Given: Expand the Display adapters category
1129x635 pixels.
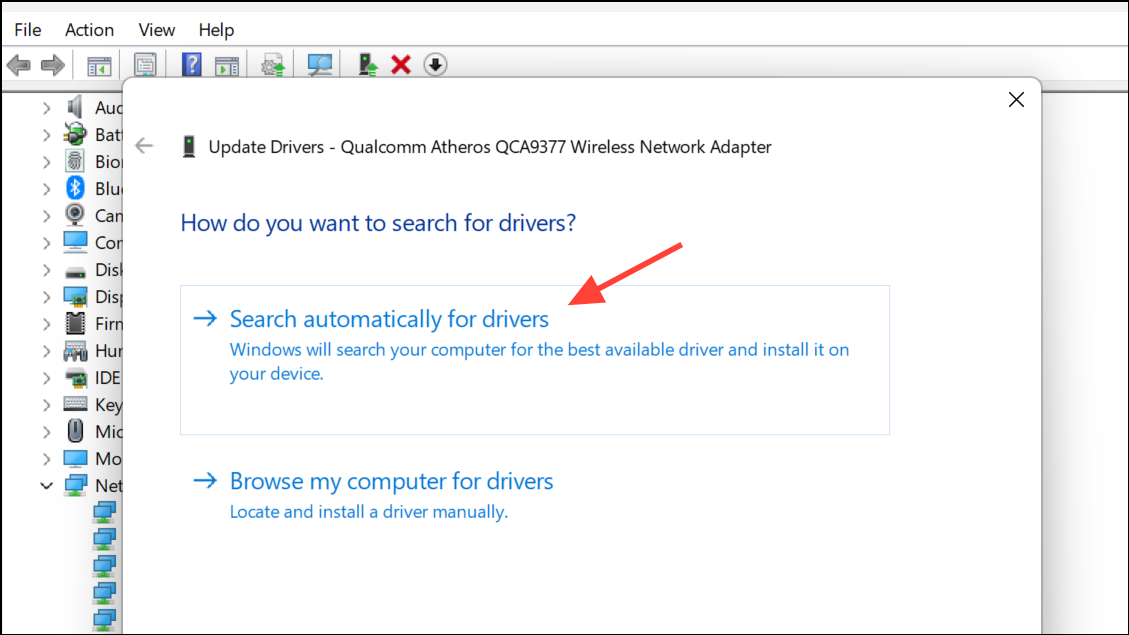Looking at the screenshot, I should (x=46, y=297).
